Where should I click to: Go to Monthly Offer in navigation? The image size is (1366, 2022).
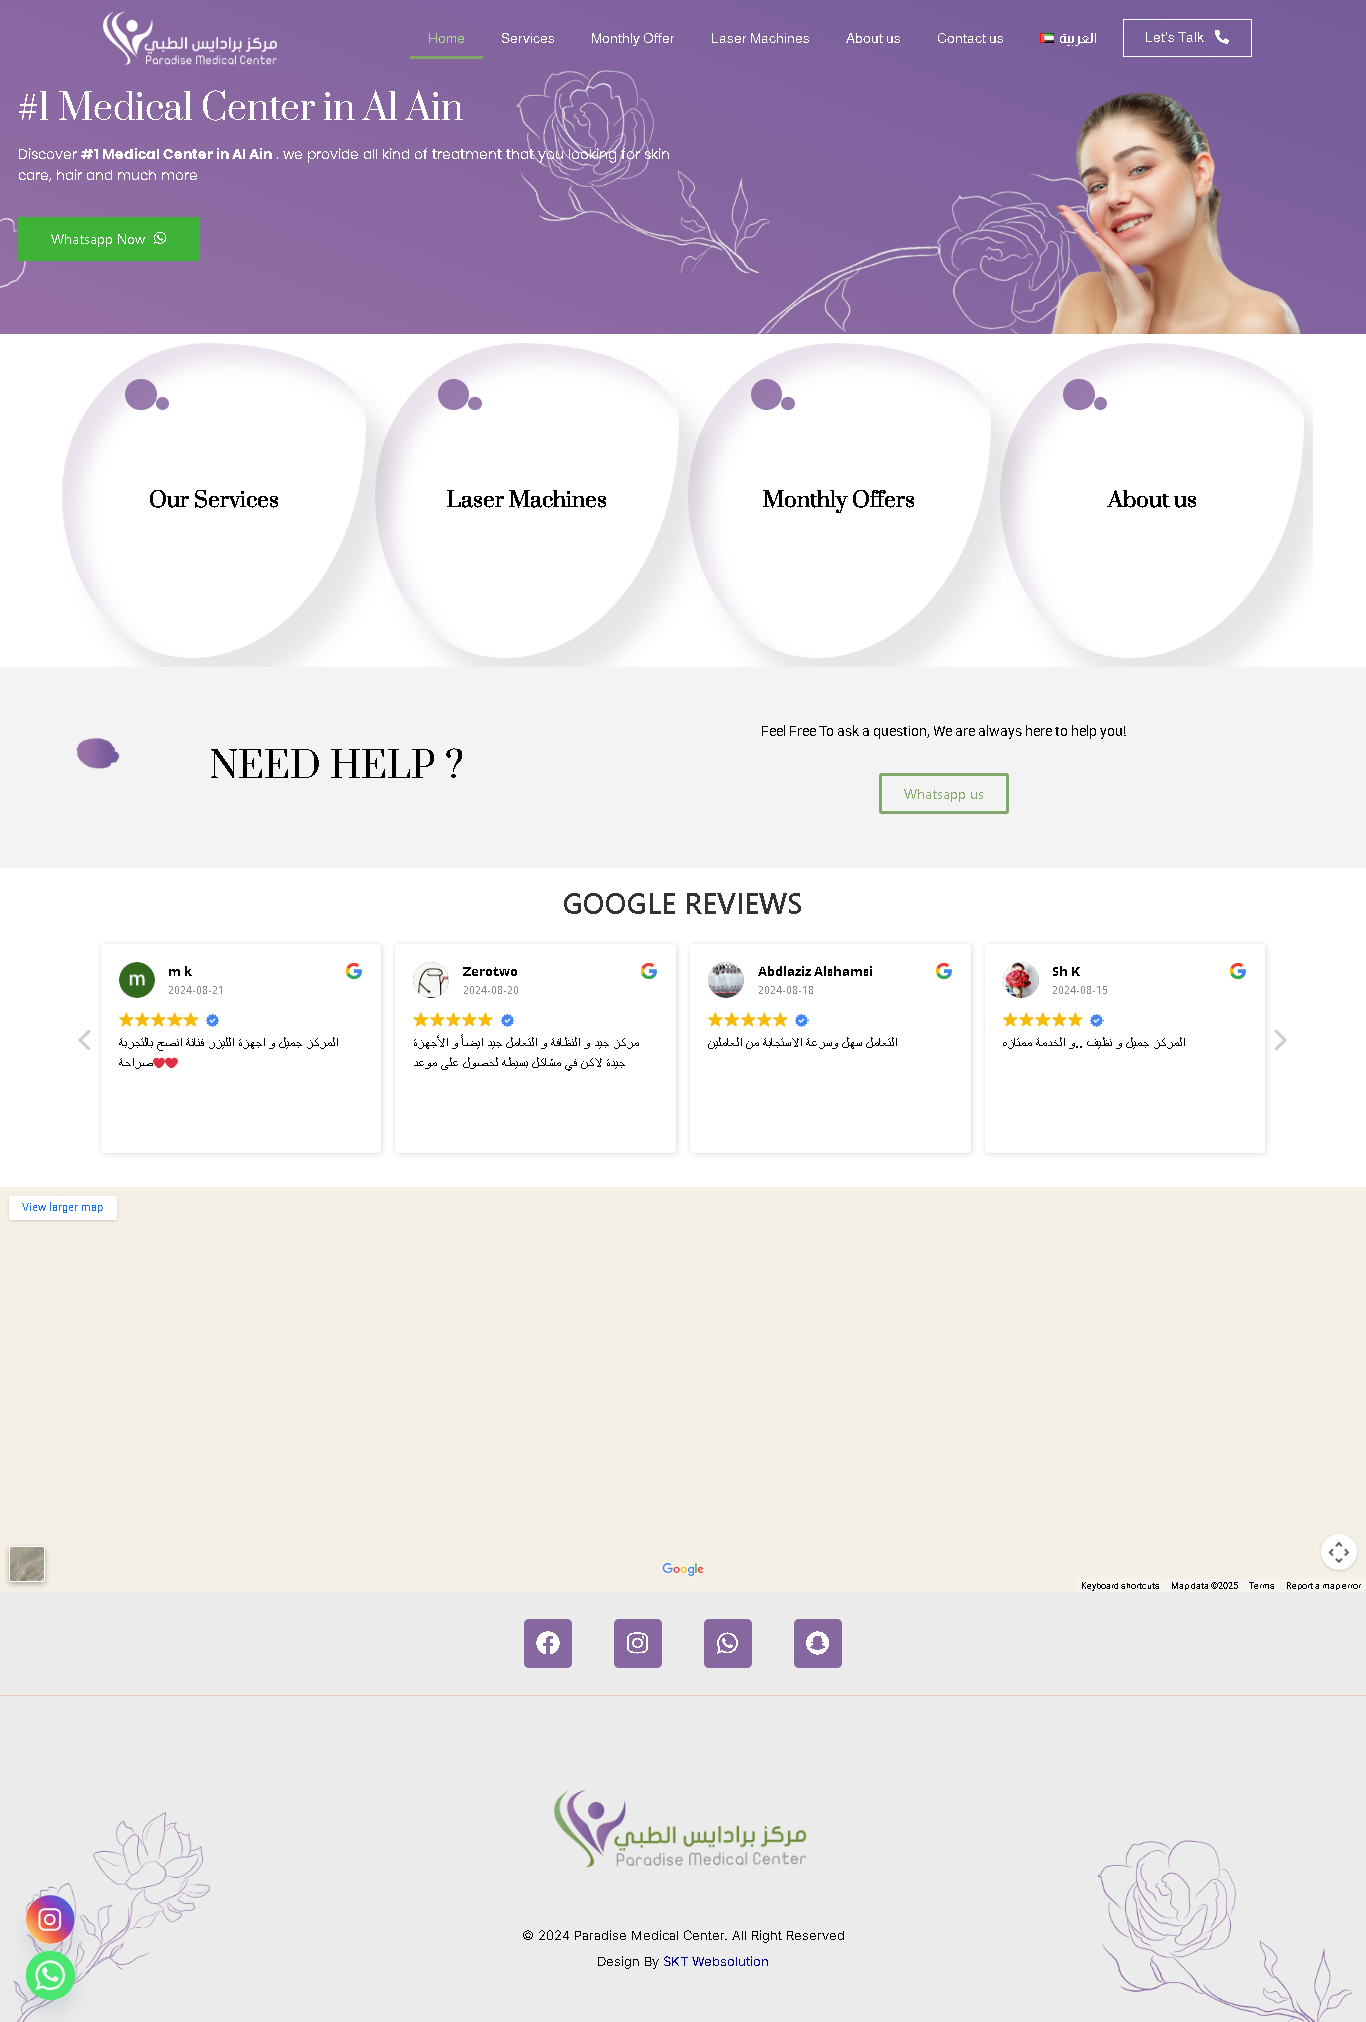[x=632, y=38]
